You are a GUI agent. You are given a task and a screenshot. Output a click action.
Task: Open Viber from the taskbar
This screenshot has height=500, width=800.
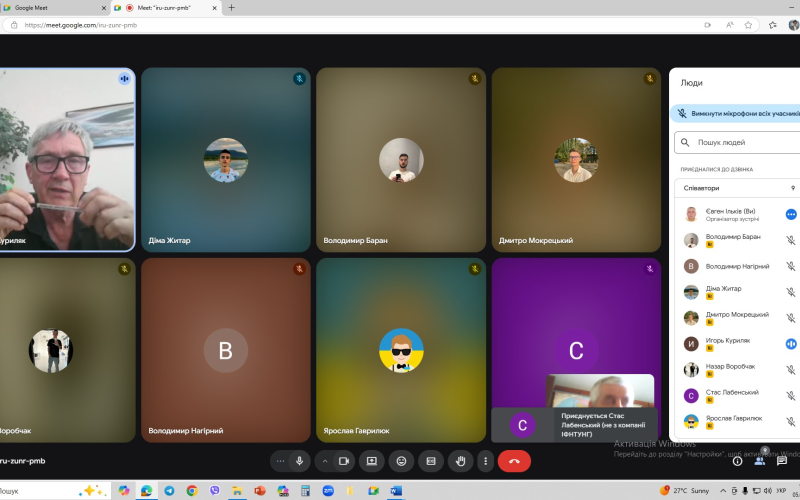point(215,491)
